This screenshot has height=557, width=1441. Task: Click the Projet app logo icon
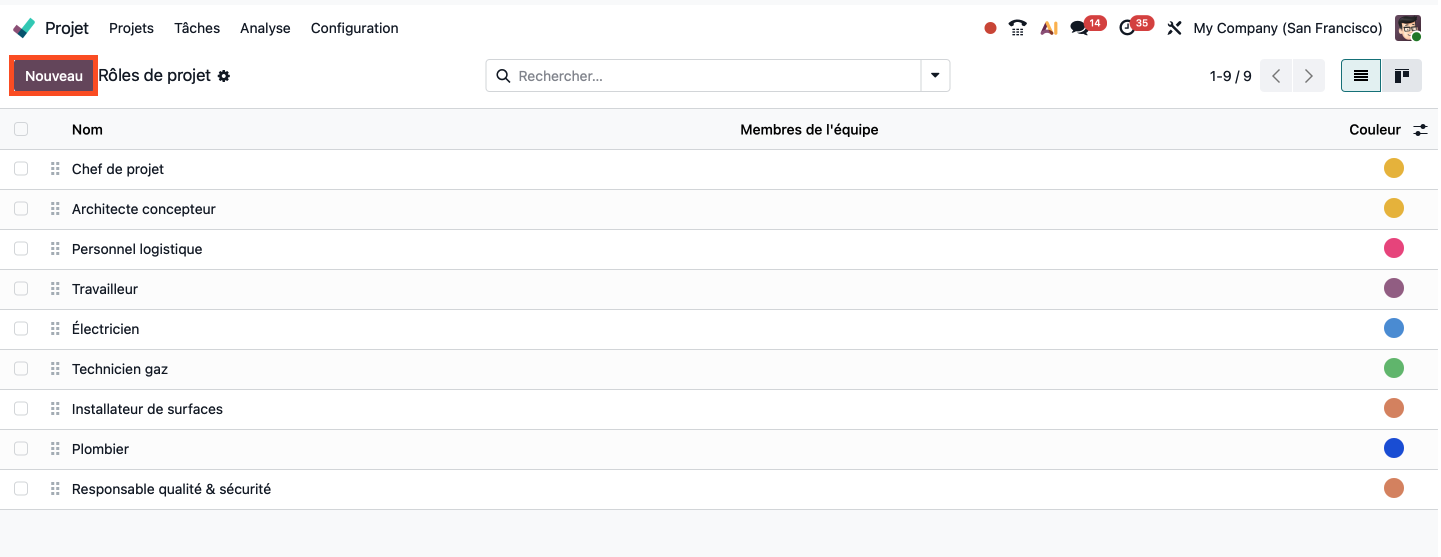pyautogui.click(x=24, y=28)
